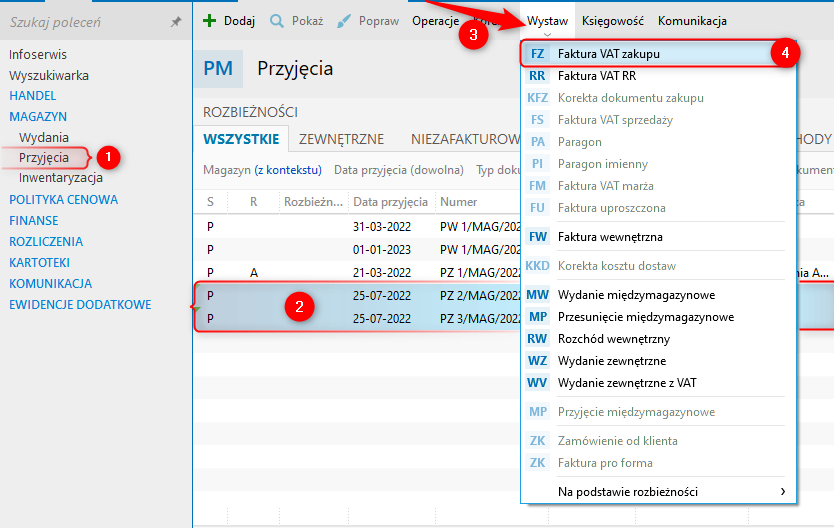Click the WV Wydanie zewnętrzne z VAT icon

(x=537, y=383)
